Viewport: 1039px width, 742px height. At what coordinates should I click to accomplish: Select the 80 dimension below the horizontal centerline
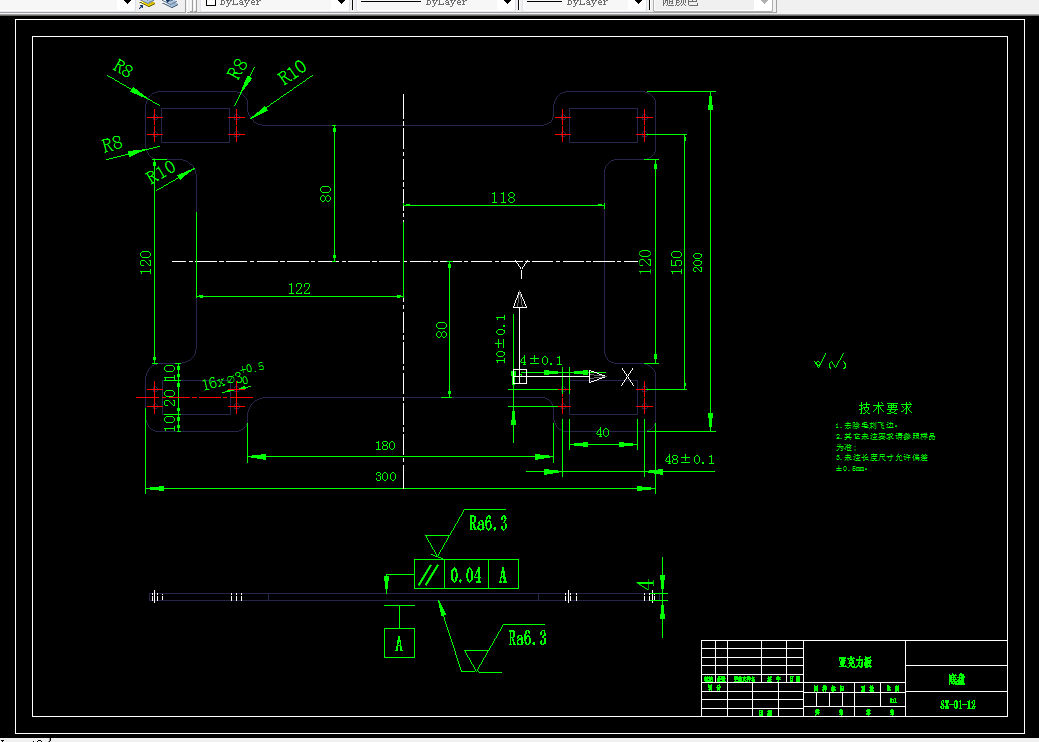tap(441, 329)
